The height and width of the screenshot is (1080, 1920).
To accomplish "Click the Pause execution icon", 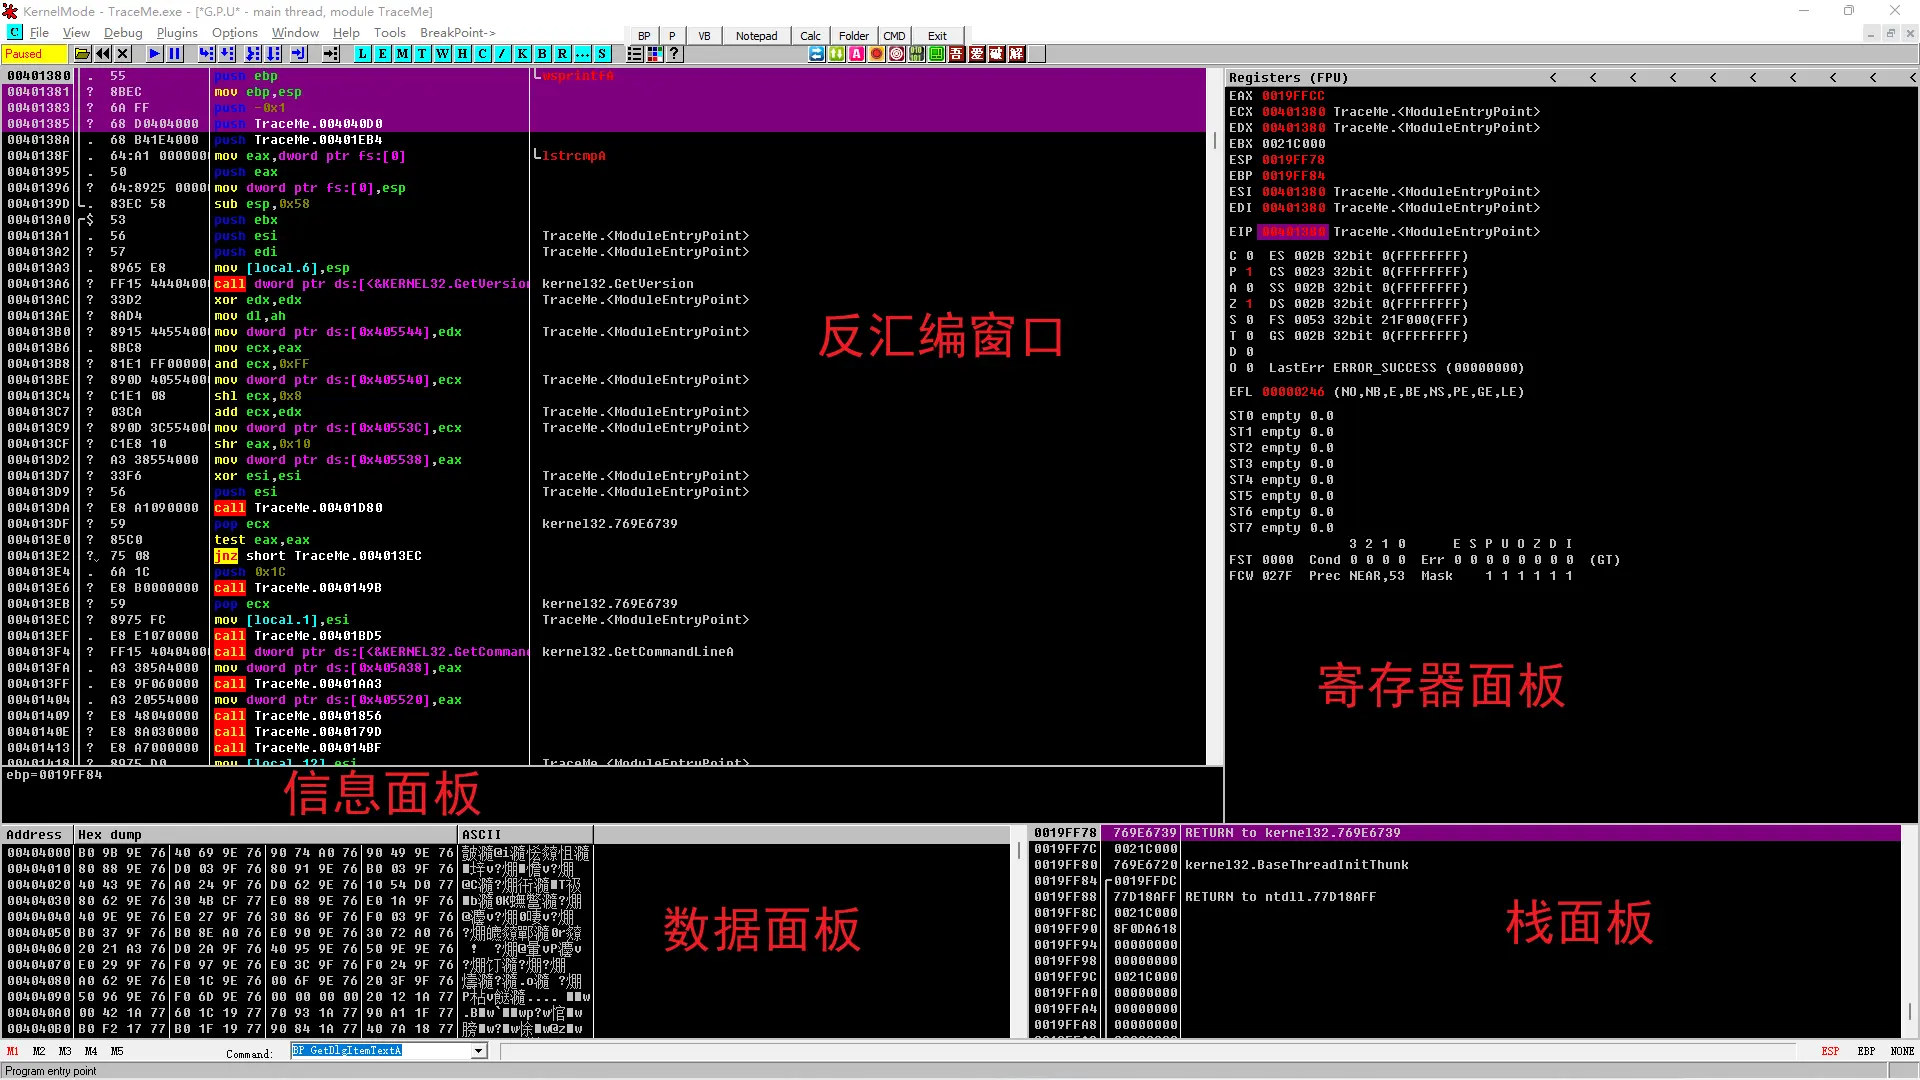I will pos(175,54).
